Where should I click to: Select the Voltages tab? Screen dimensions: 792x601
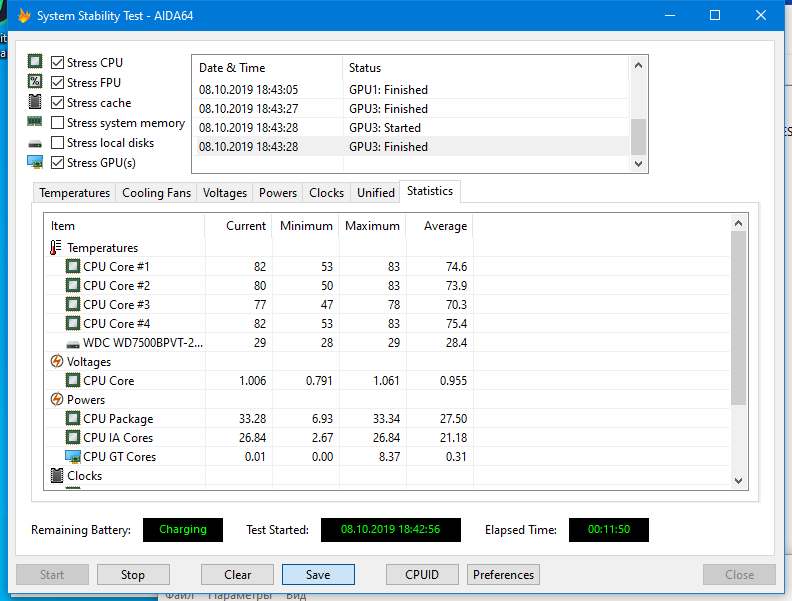click(x=225, y=193)
